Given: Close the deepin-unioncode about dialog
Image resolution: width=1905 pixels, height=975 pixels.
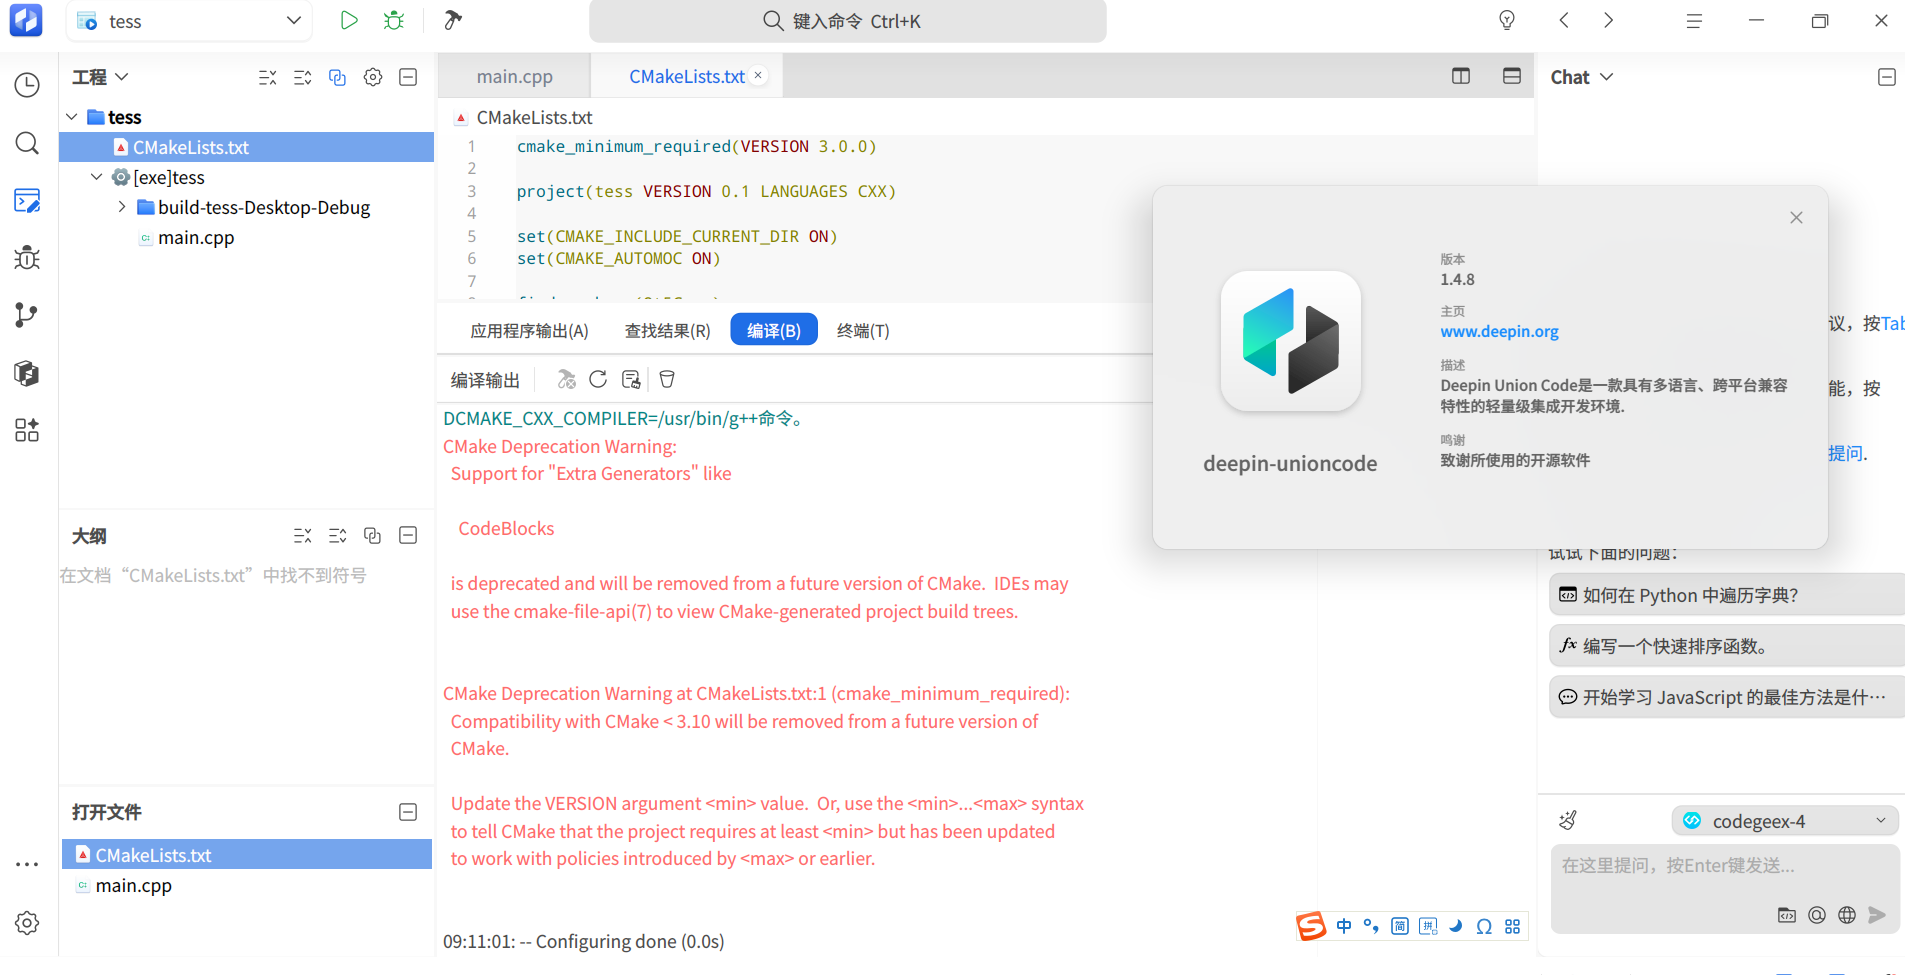Looking at the screenshot, I should [x=1796, y=218].
